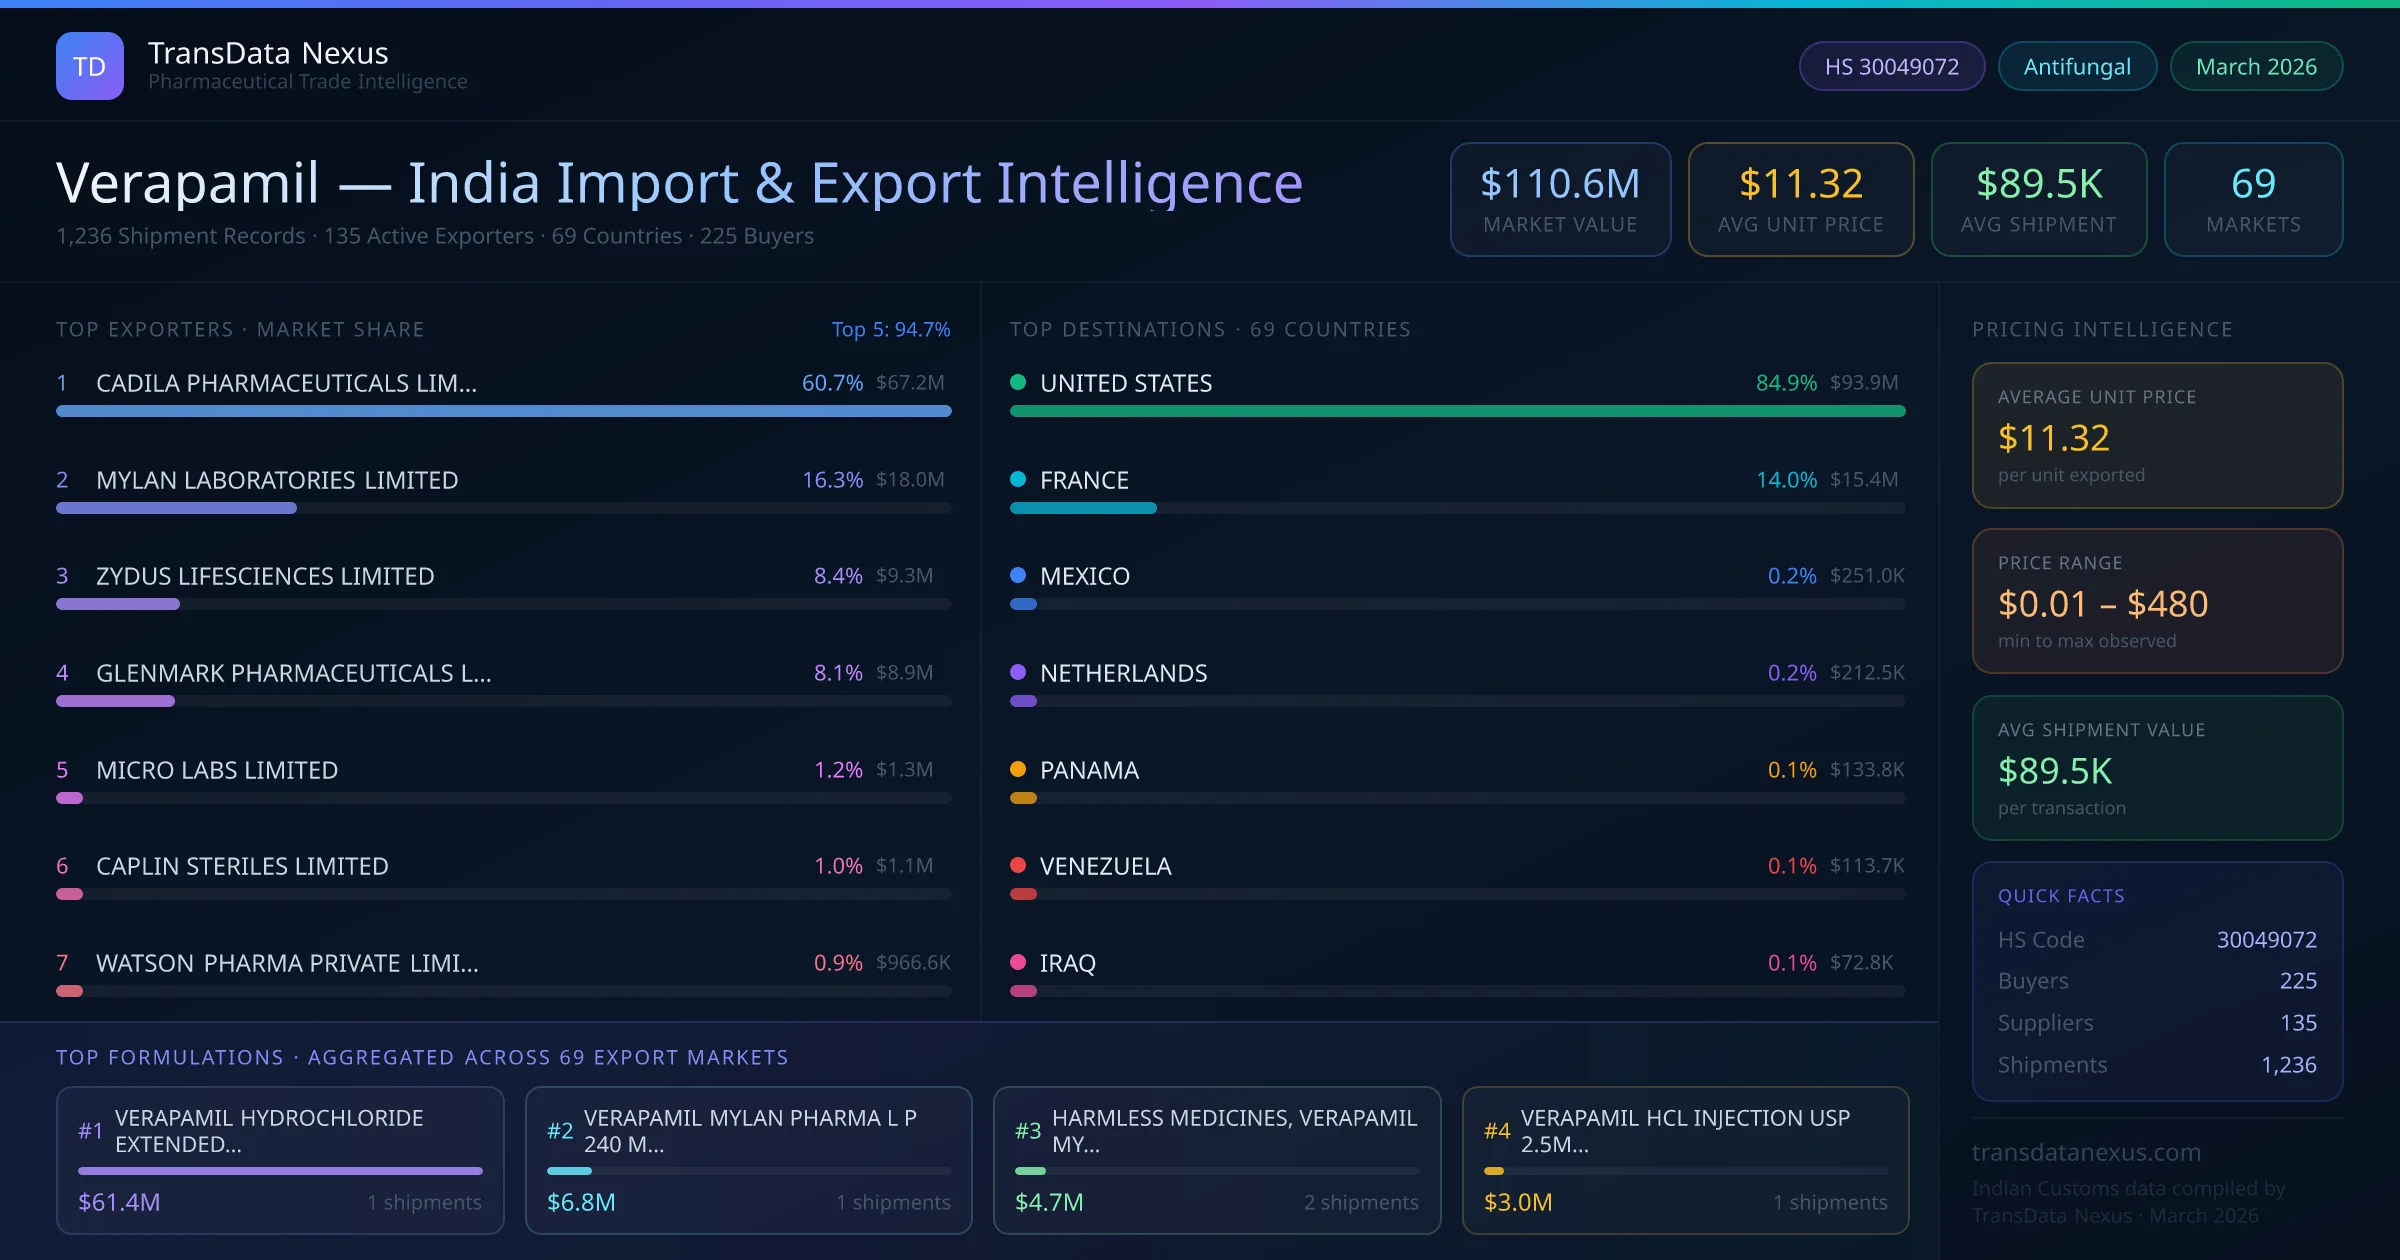This screenshot has width=2400, height=1260.
Task: Select the Netherlands destination dot
Action: 1019,672
